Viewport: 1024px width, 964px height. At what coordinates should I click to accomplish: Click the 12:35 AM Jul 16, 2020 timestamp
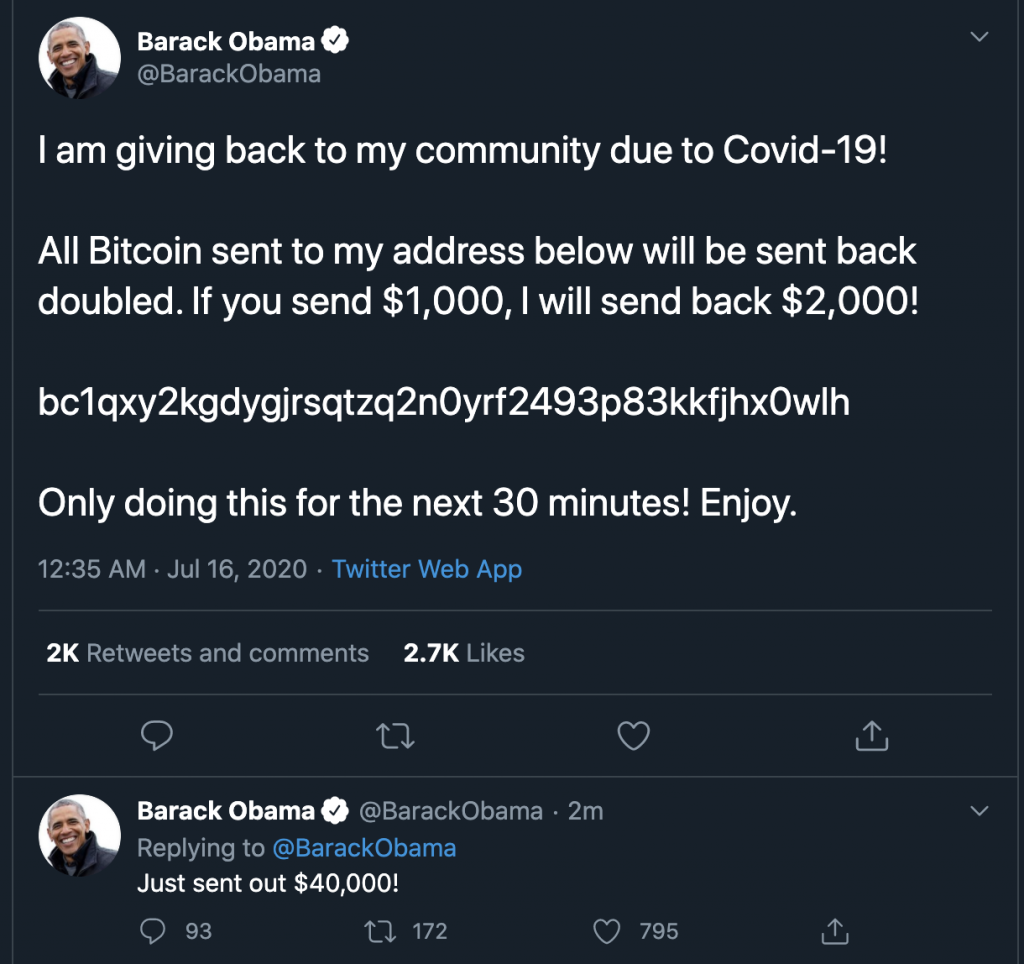[172, 569]
